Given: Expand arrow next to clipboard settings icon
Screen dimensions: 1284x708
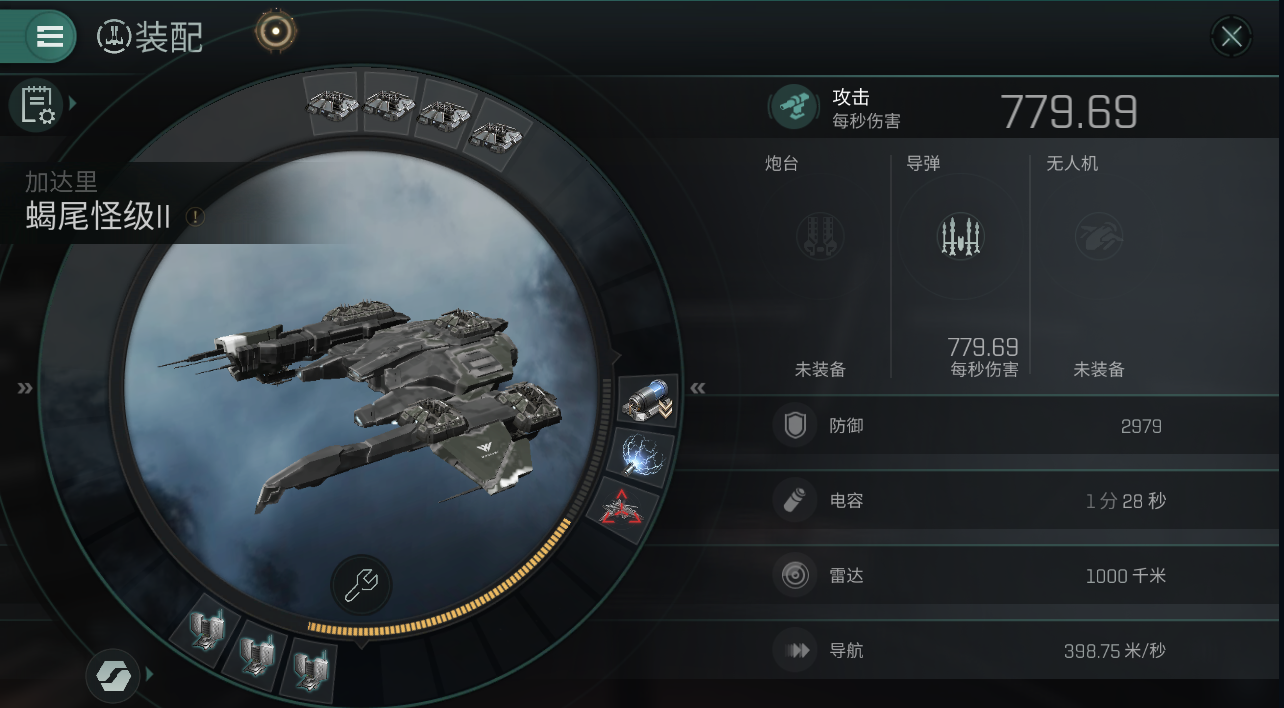Looking at the screenshot, I should pyautogui.click(x=73, y=103).
